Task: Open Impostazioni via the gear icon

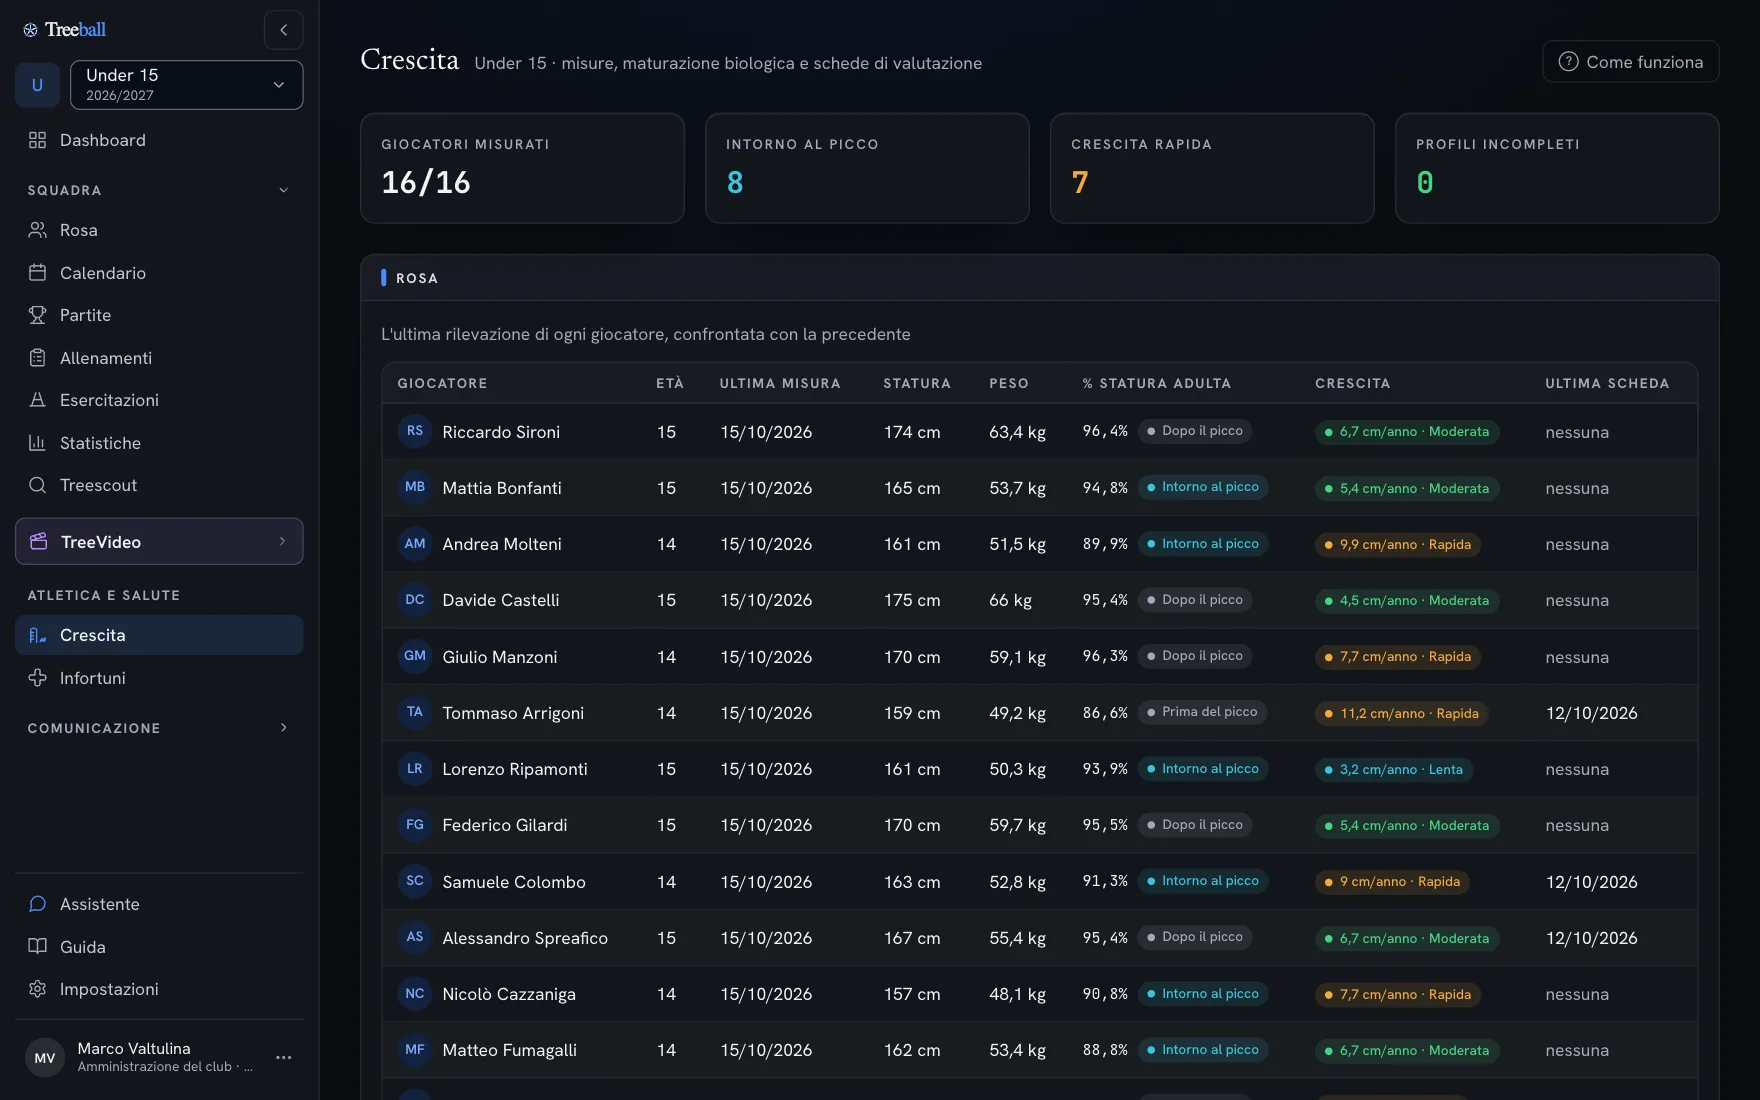Action: [37, 989]
